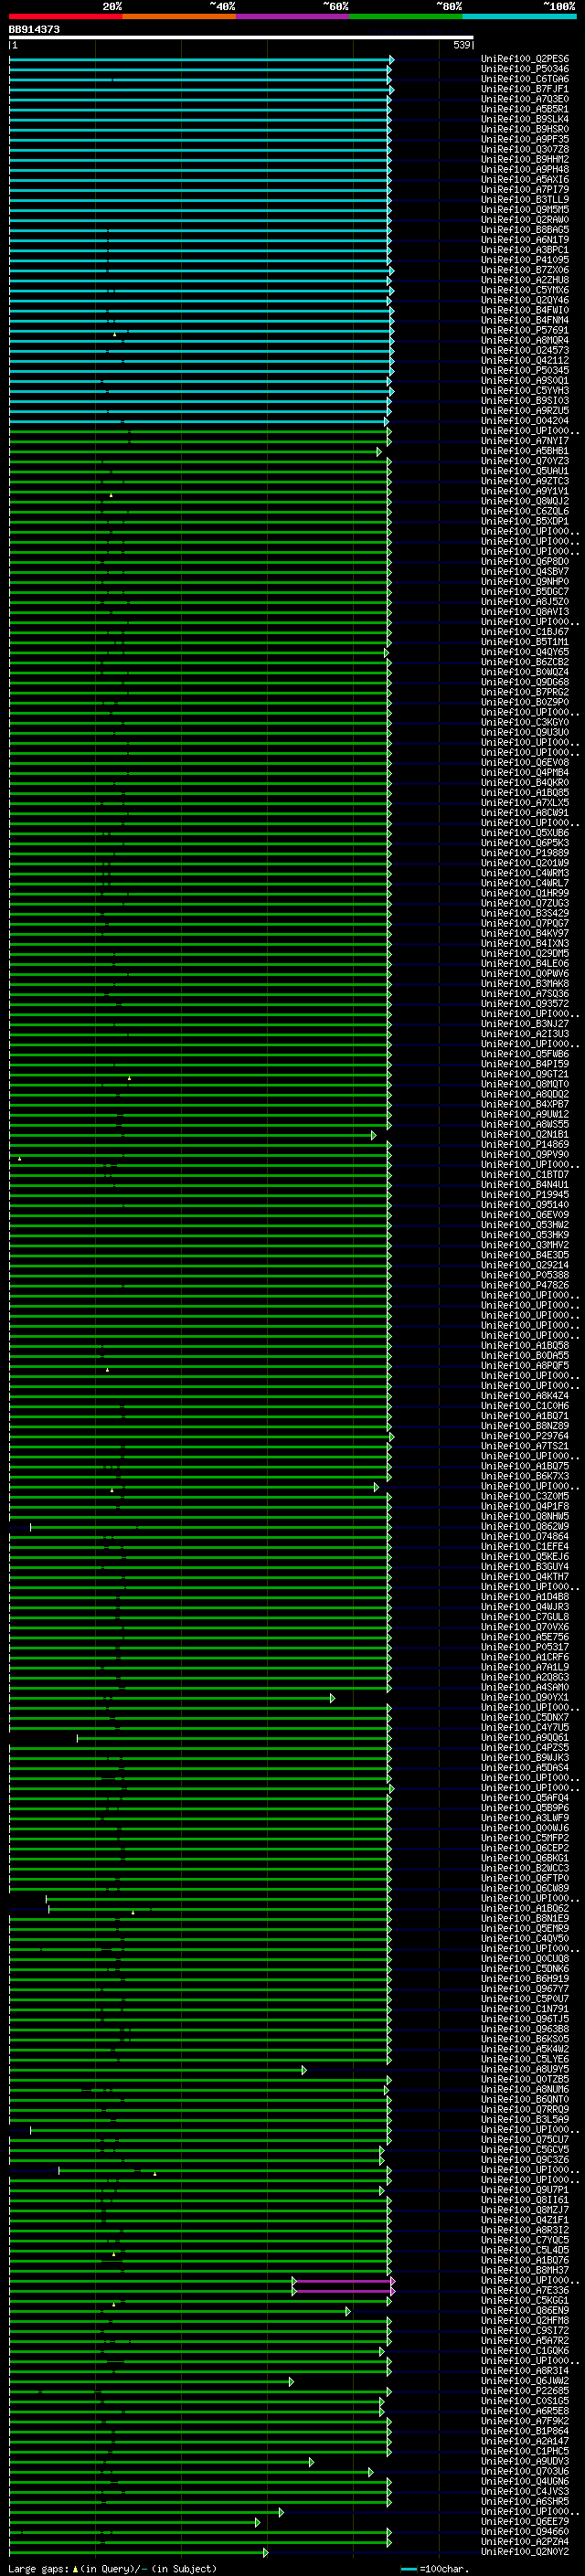The image size is (585, 2576).
Task: Select hit UniRef100_Q2QY46
Action: 525,300
